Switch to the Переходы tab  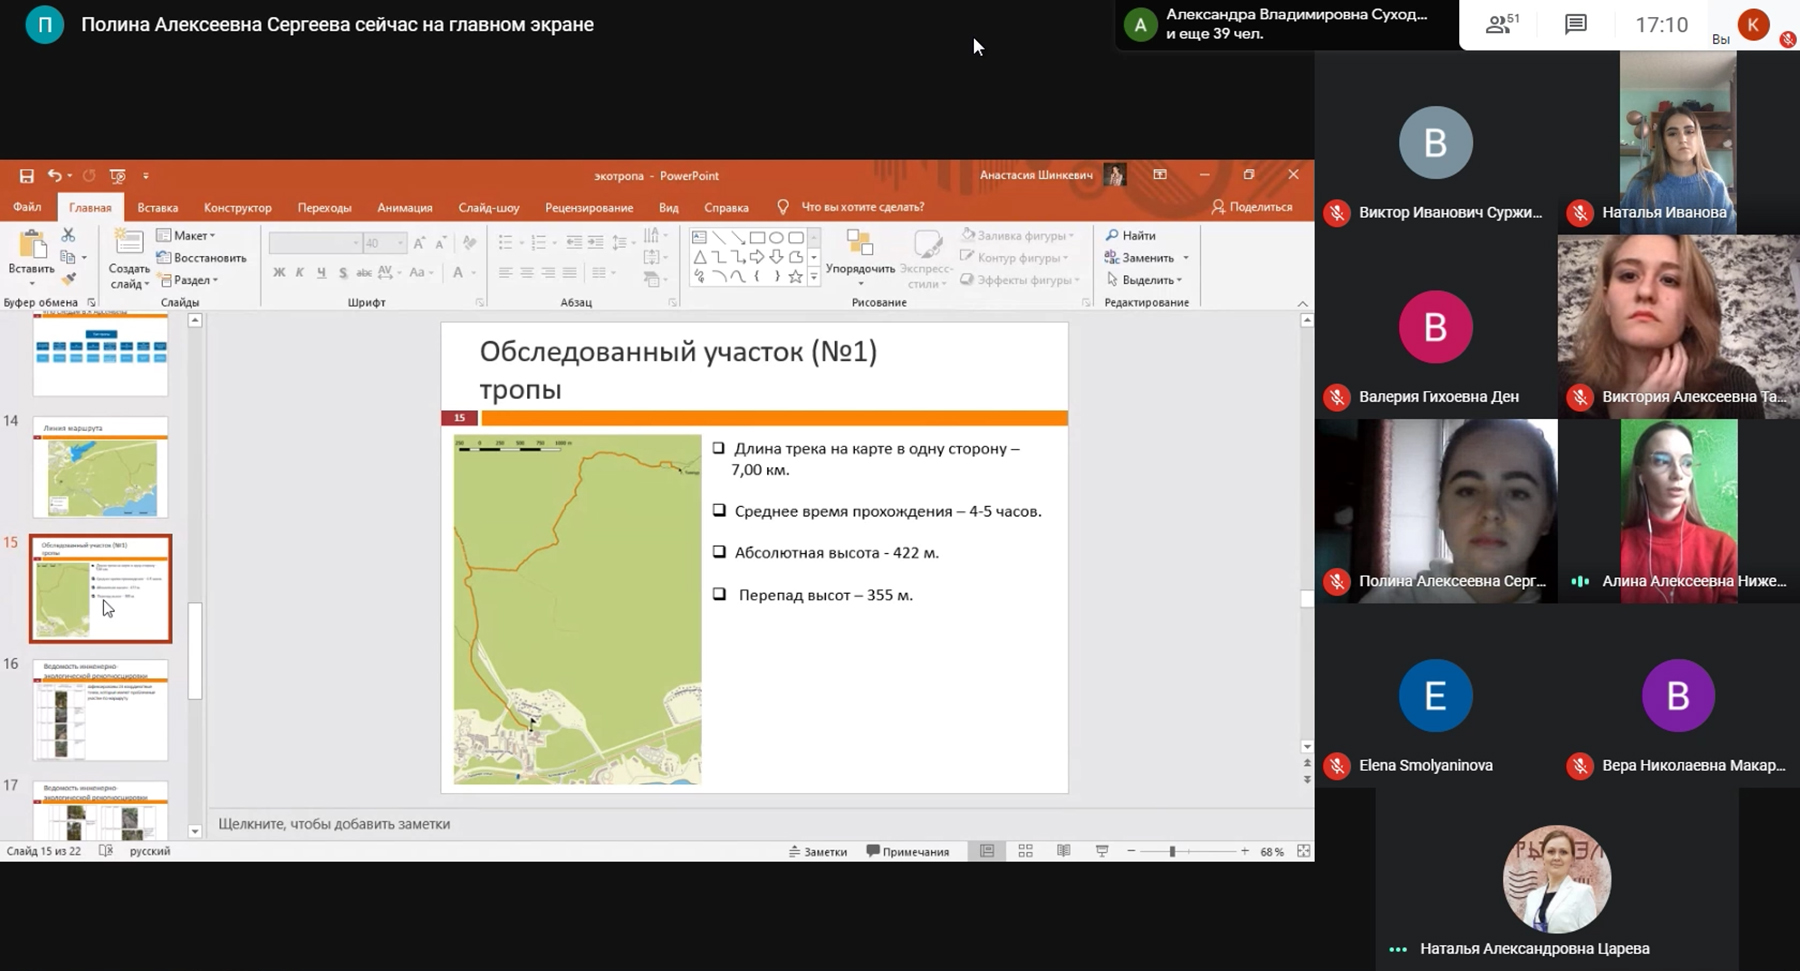[325, 208]
